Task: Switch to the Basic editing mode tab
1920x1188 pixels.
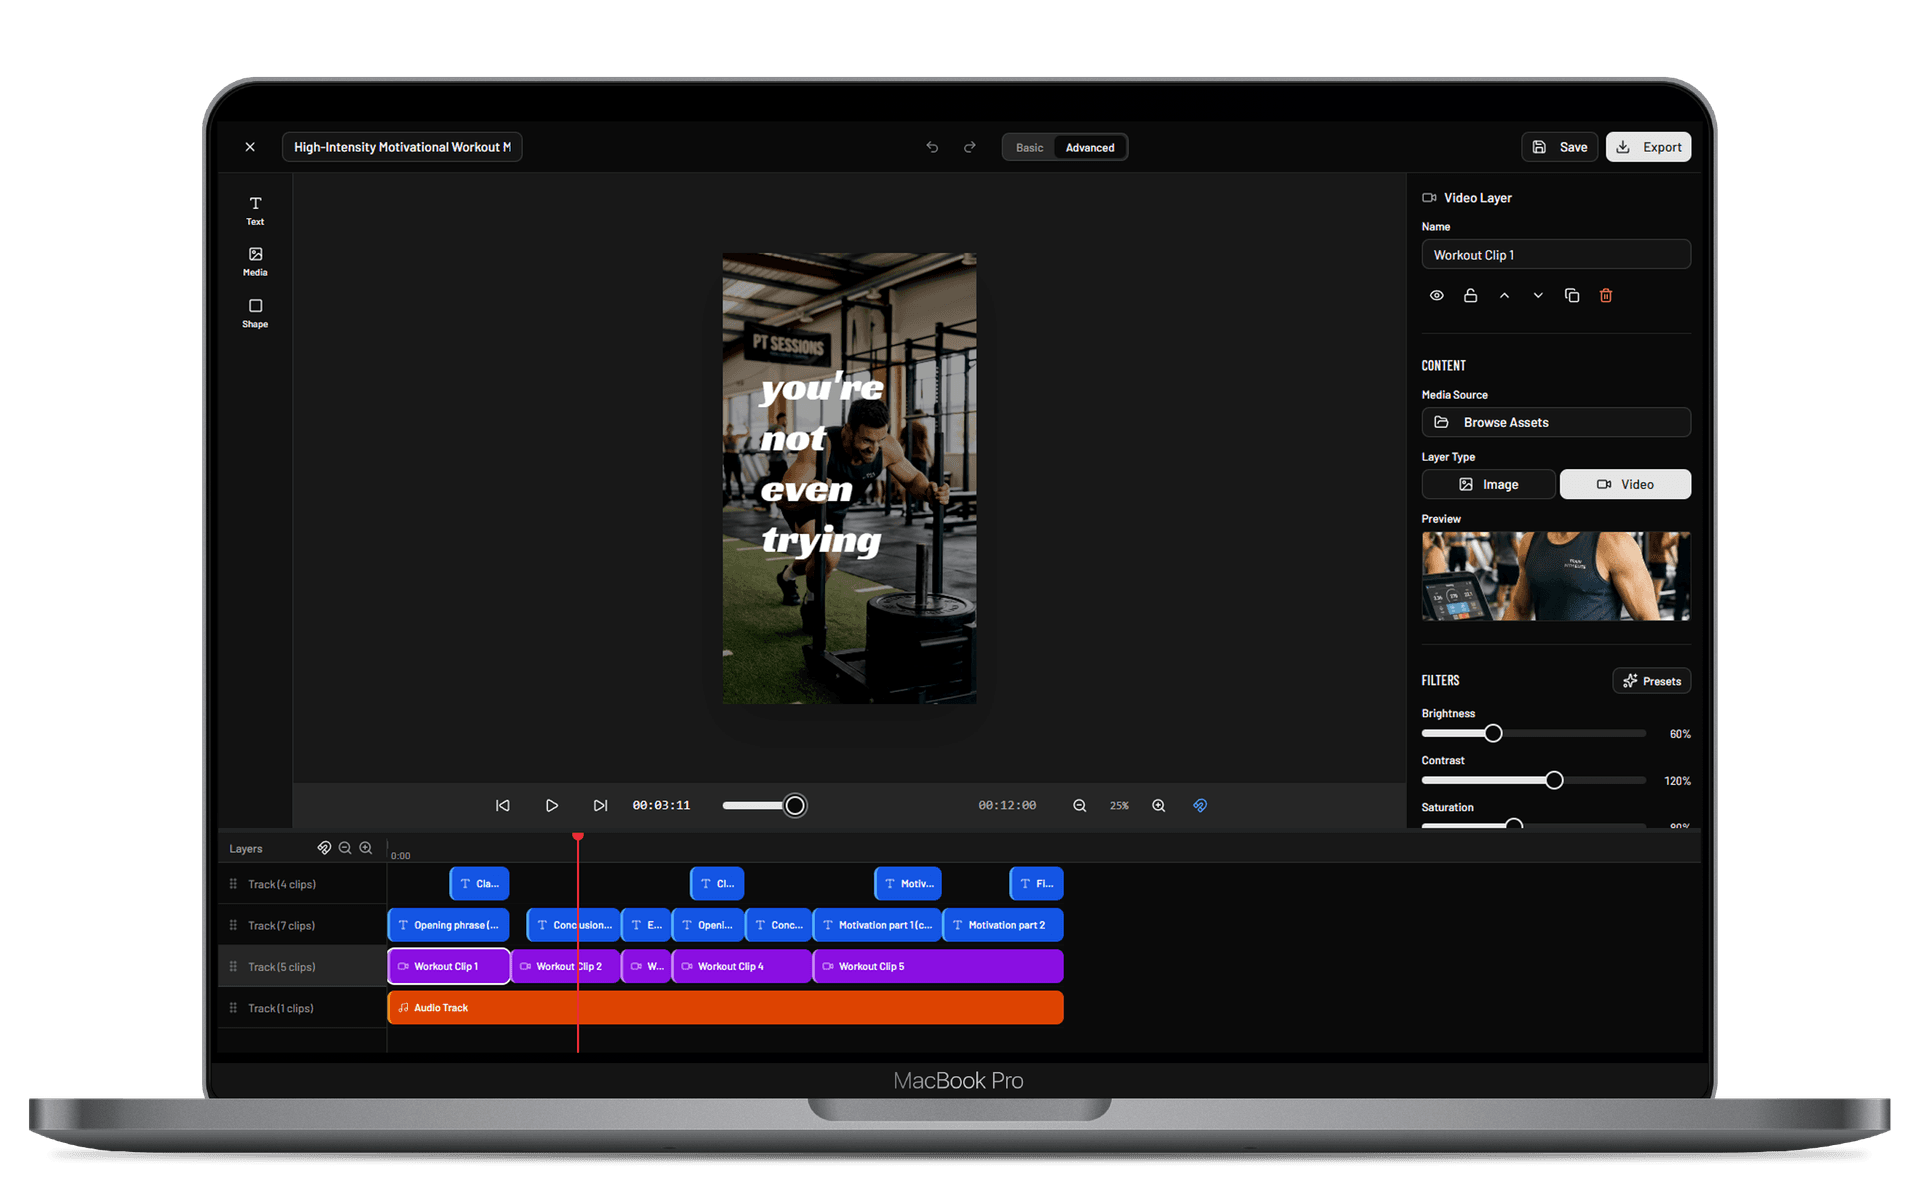Action: point(1029,147)
